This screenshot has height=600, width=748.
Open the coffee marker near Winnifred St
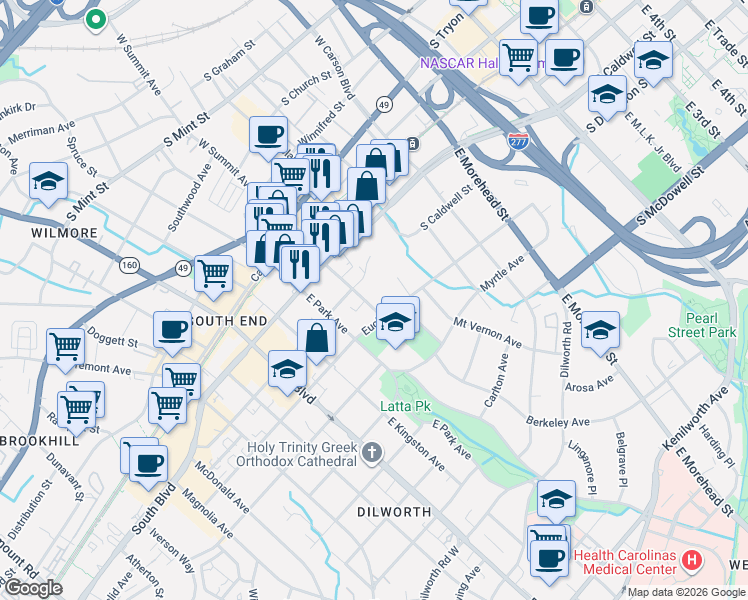click(x=269, y=138)
